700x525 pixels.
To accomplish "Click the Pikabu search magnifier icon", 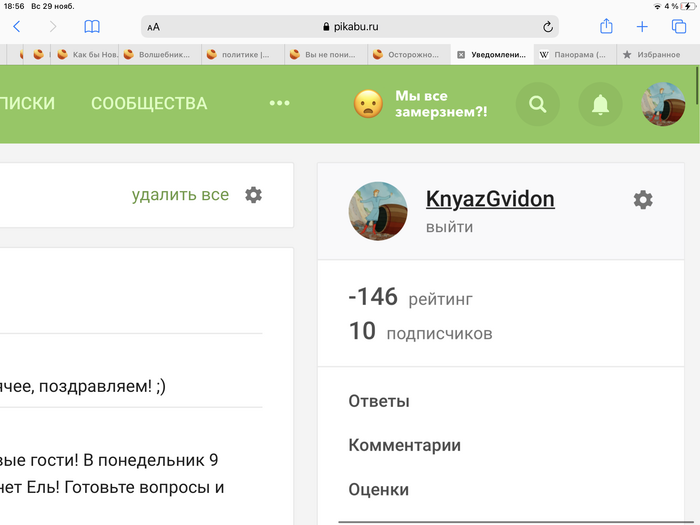I will coord(537,104).
